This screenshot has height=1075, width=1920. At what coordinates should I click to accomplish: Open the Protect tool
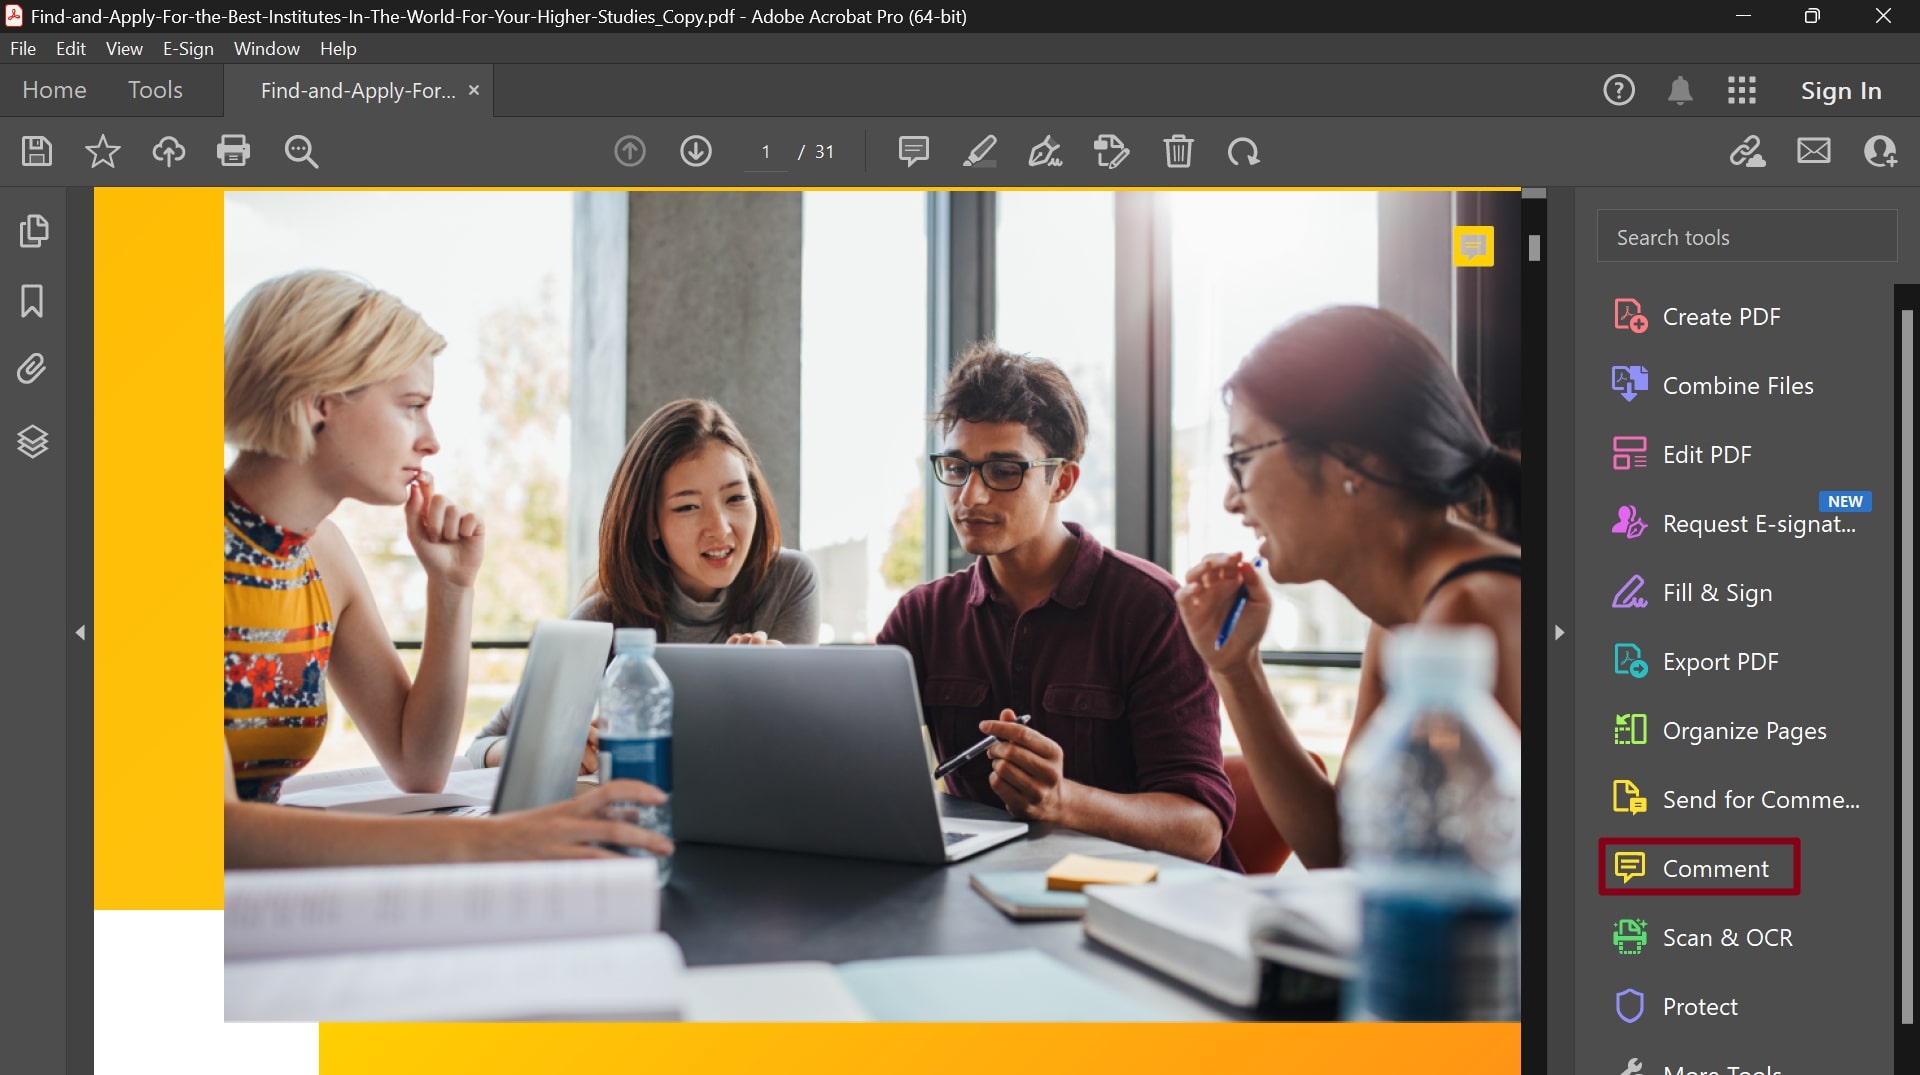tap(1700, 1006)
